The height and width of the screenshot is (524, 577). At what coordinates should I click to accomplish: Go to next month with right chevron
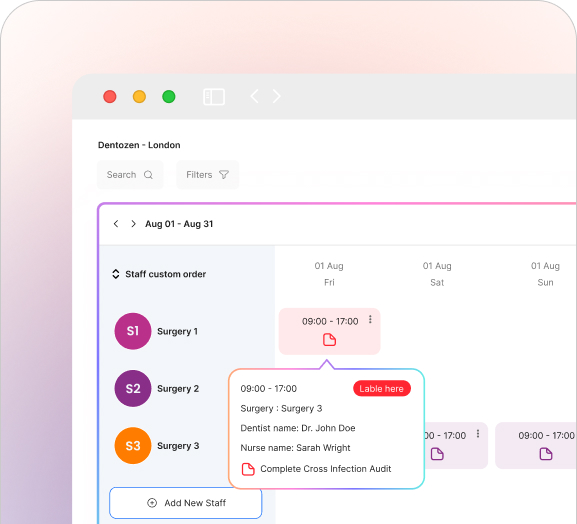(x=133, y=224)
